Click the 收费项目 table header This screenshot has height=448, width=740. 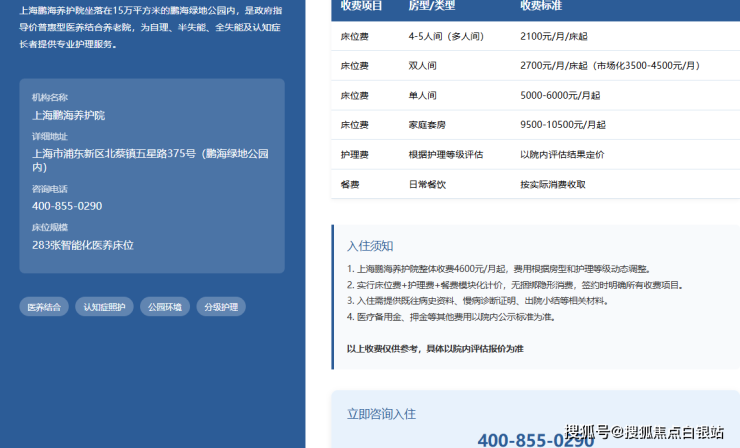pos(362,6)
